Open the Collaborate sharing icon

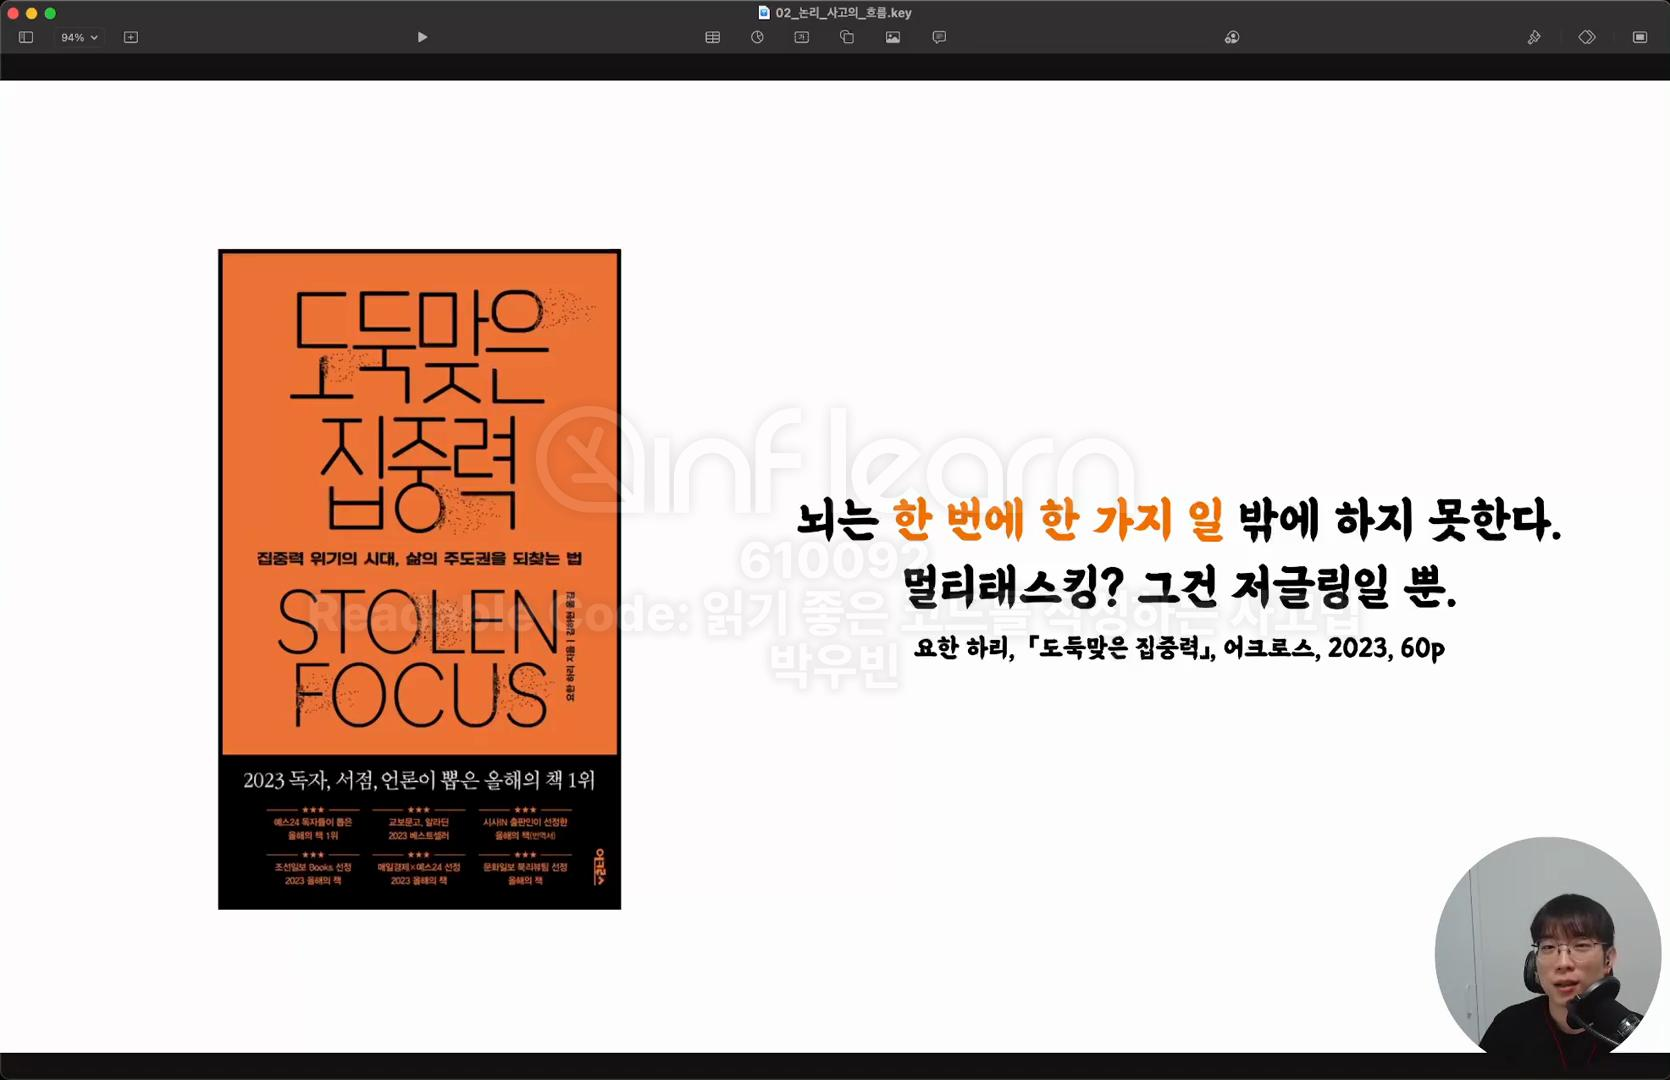pyautogui.click(x=1232, y=37)
